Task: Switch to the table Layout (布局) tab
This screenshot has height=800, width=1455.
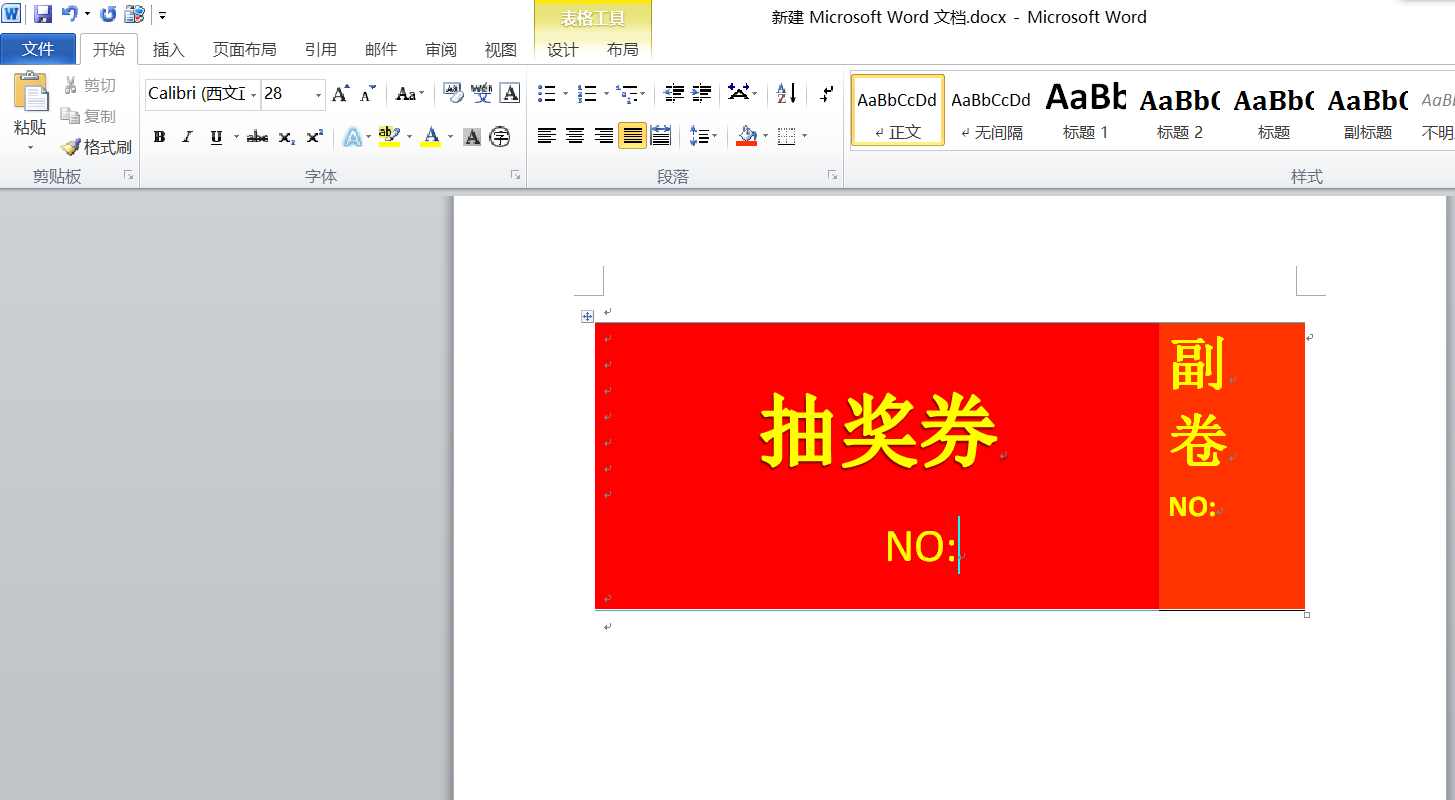Action: pyautogui.click(x=622, y=49)
